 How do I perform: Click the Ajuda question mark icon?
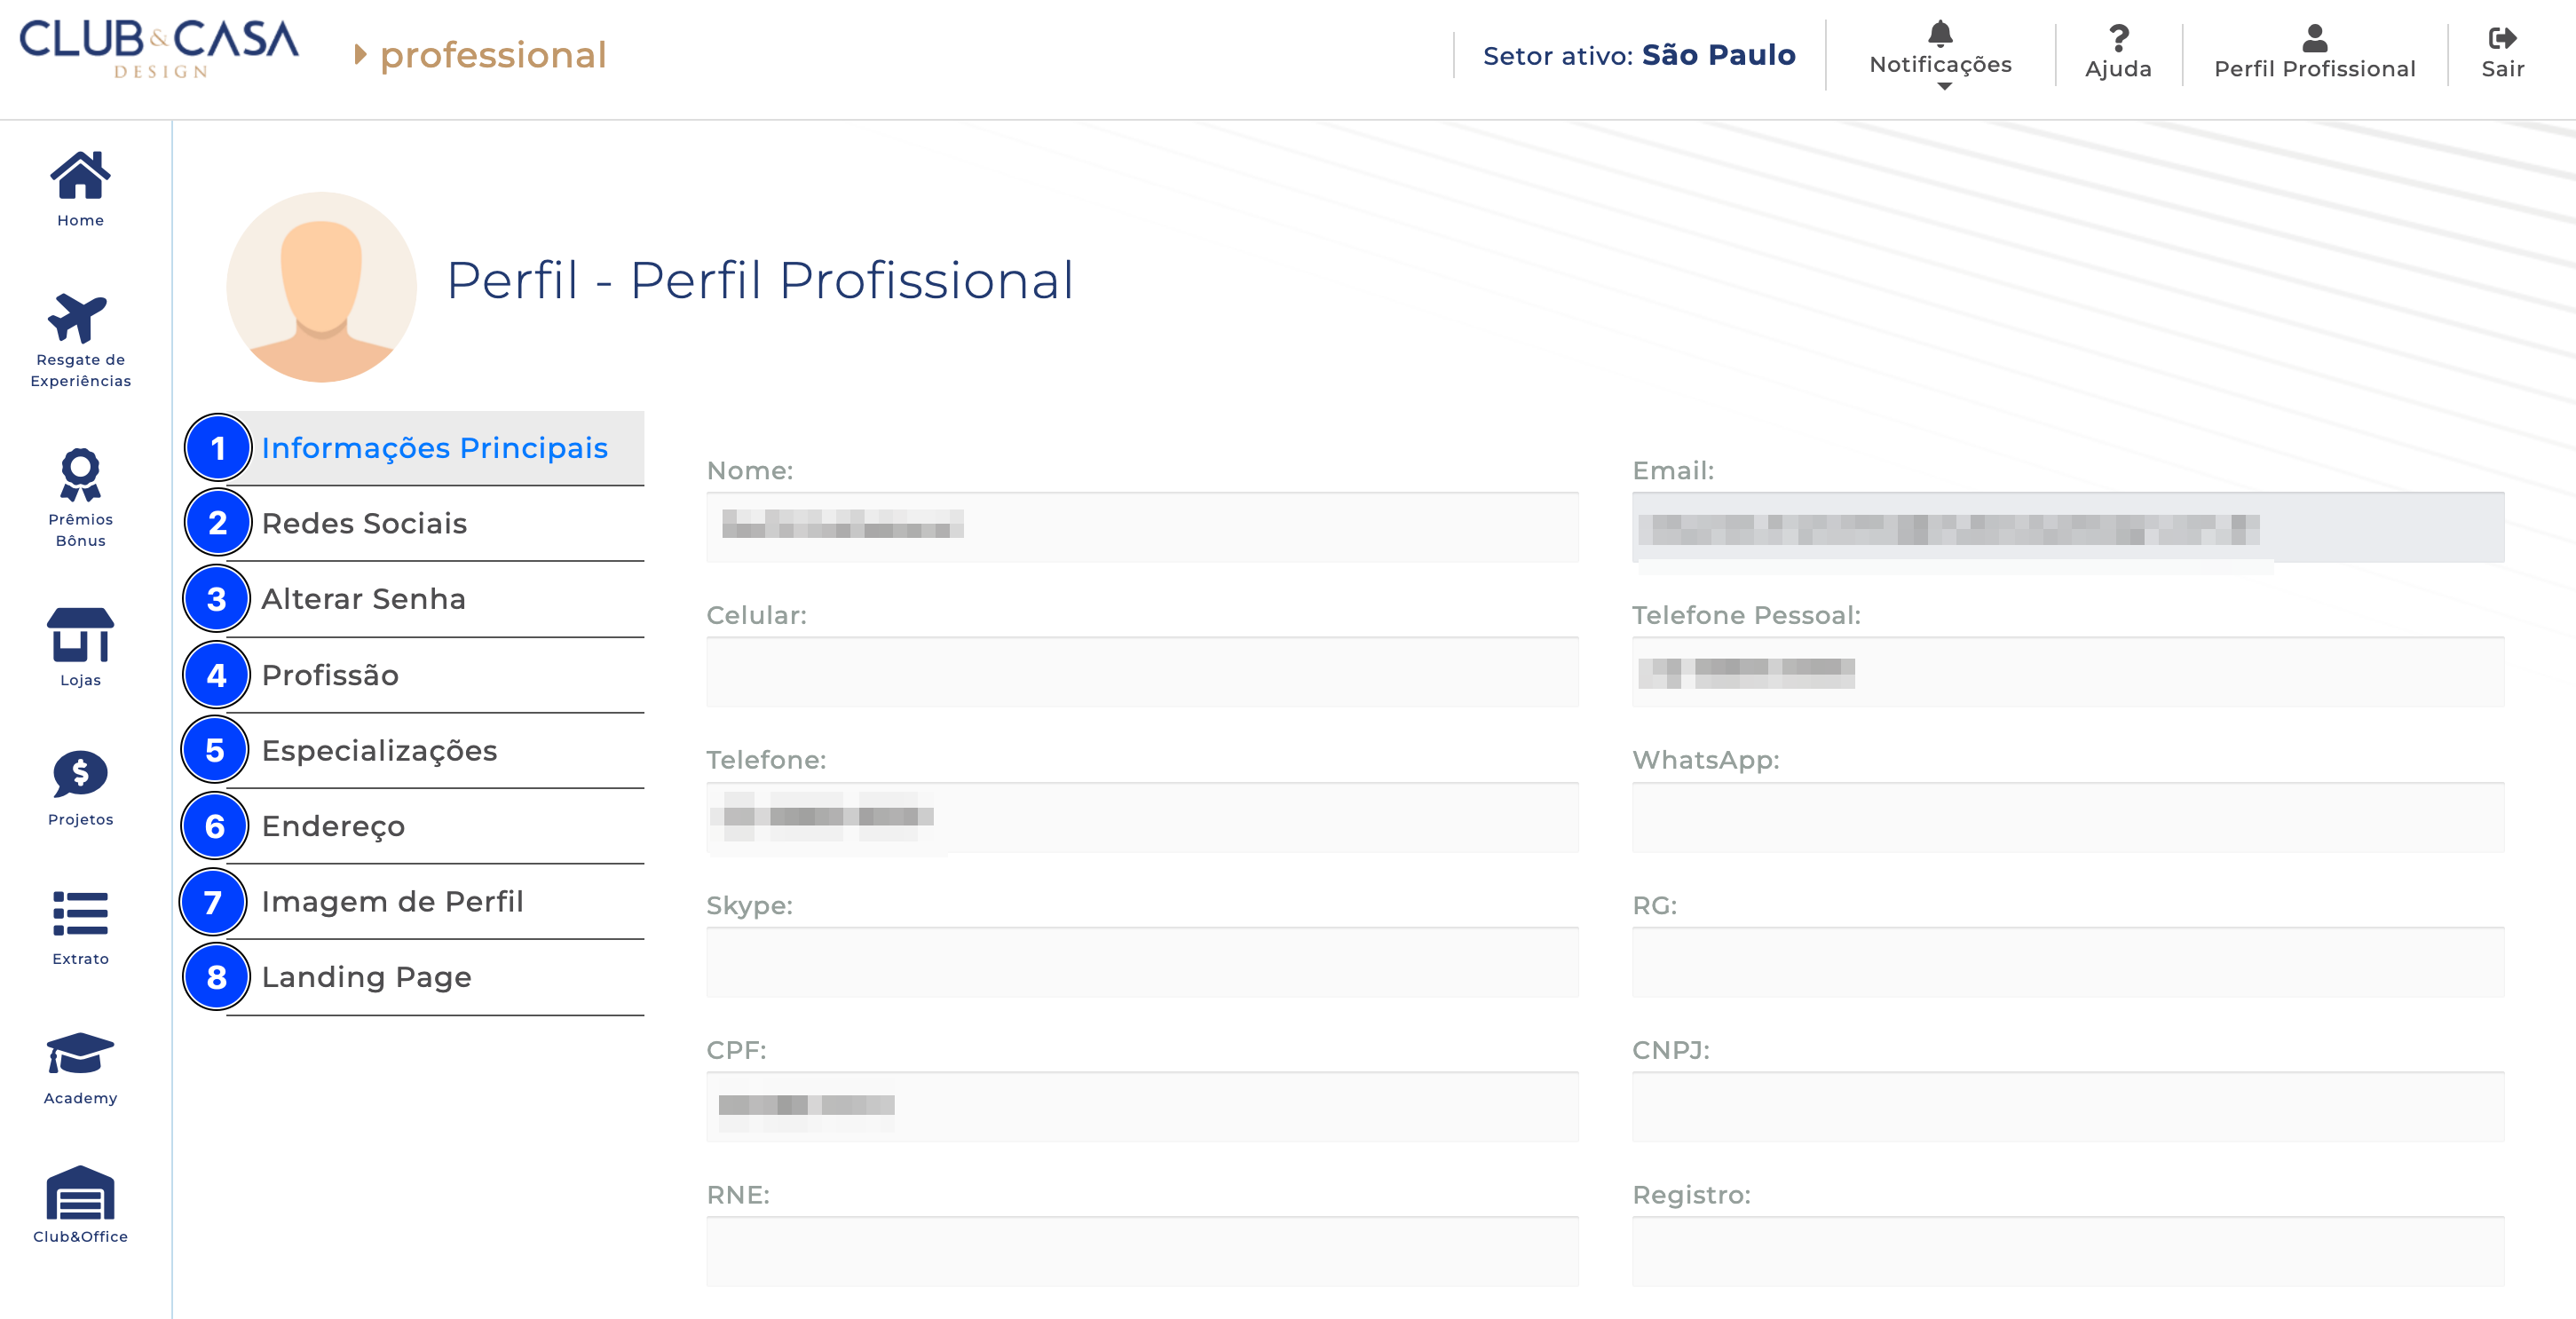(x=2118, y=38)
